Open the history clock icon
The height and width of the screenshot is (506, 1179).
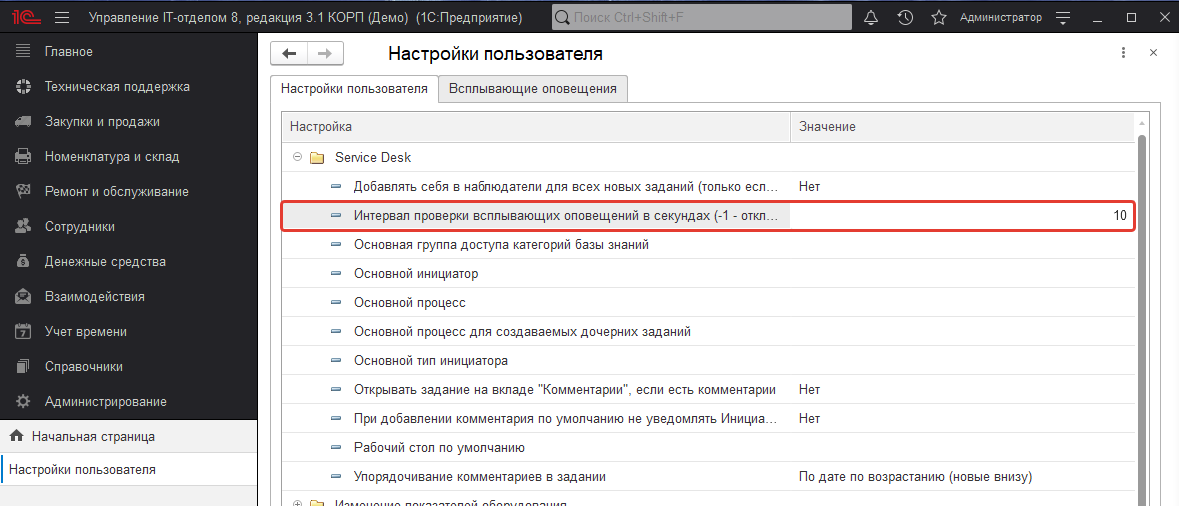click(x=905, y=17)
